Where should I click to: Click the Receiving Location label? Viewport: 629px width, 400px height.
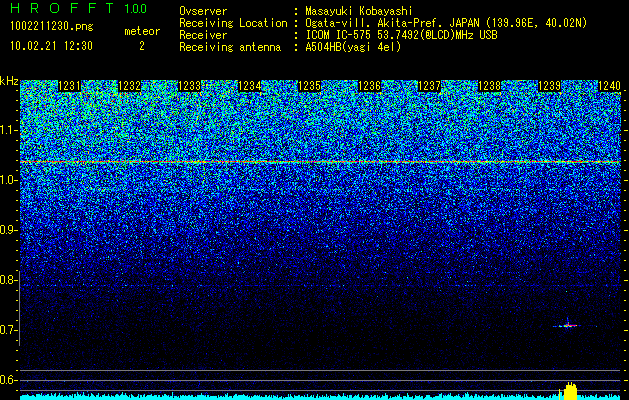(233, 23)
